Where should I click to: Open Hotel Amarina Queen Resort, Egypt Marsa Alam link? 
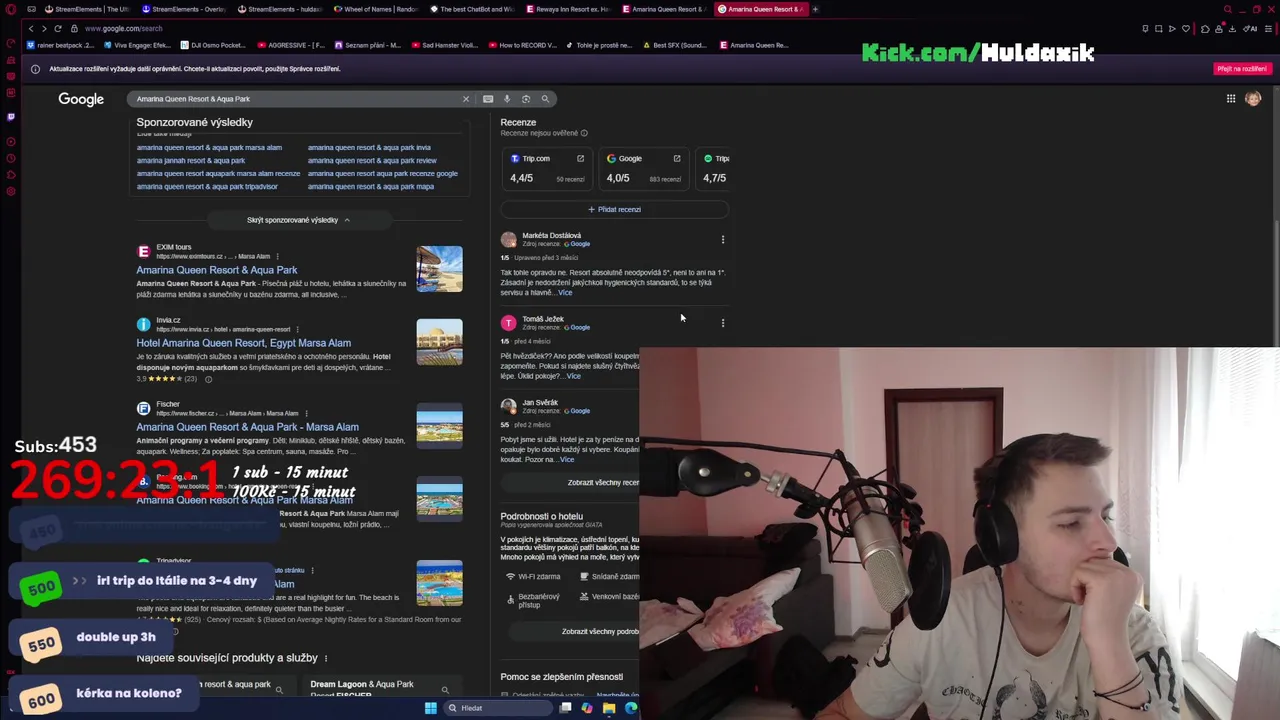(244, 343)
